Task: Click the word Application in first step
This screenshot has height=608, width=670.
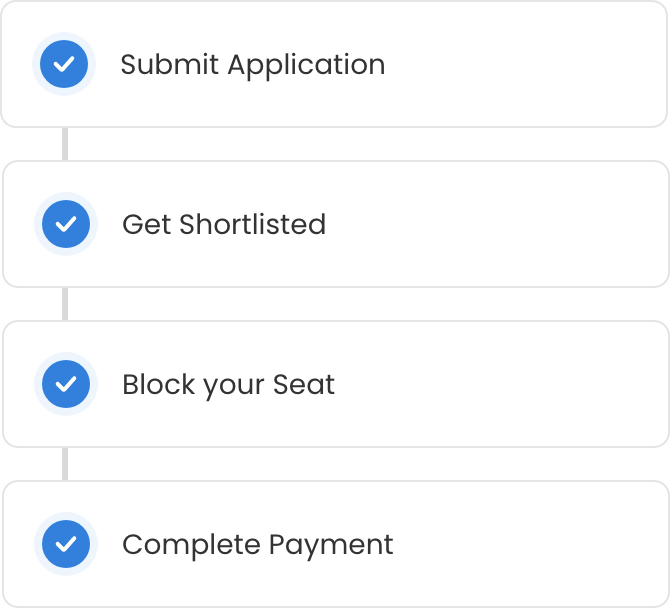Action: (x=306, y=66)
